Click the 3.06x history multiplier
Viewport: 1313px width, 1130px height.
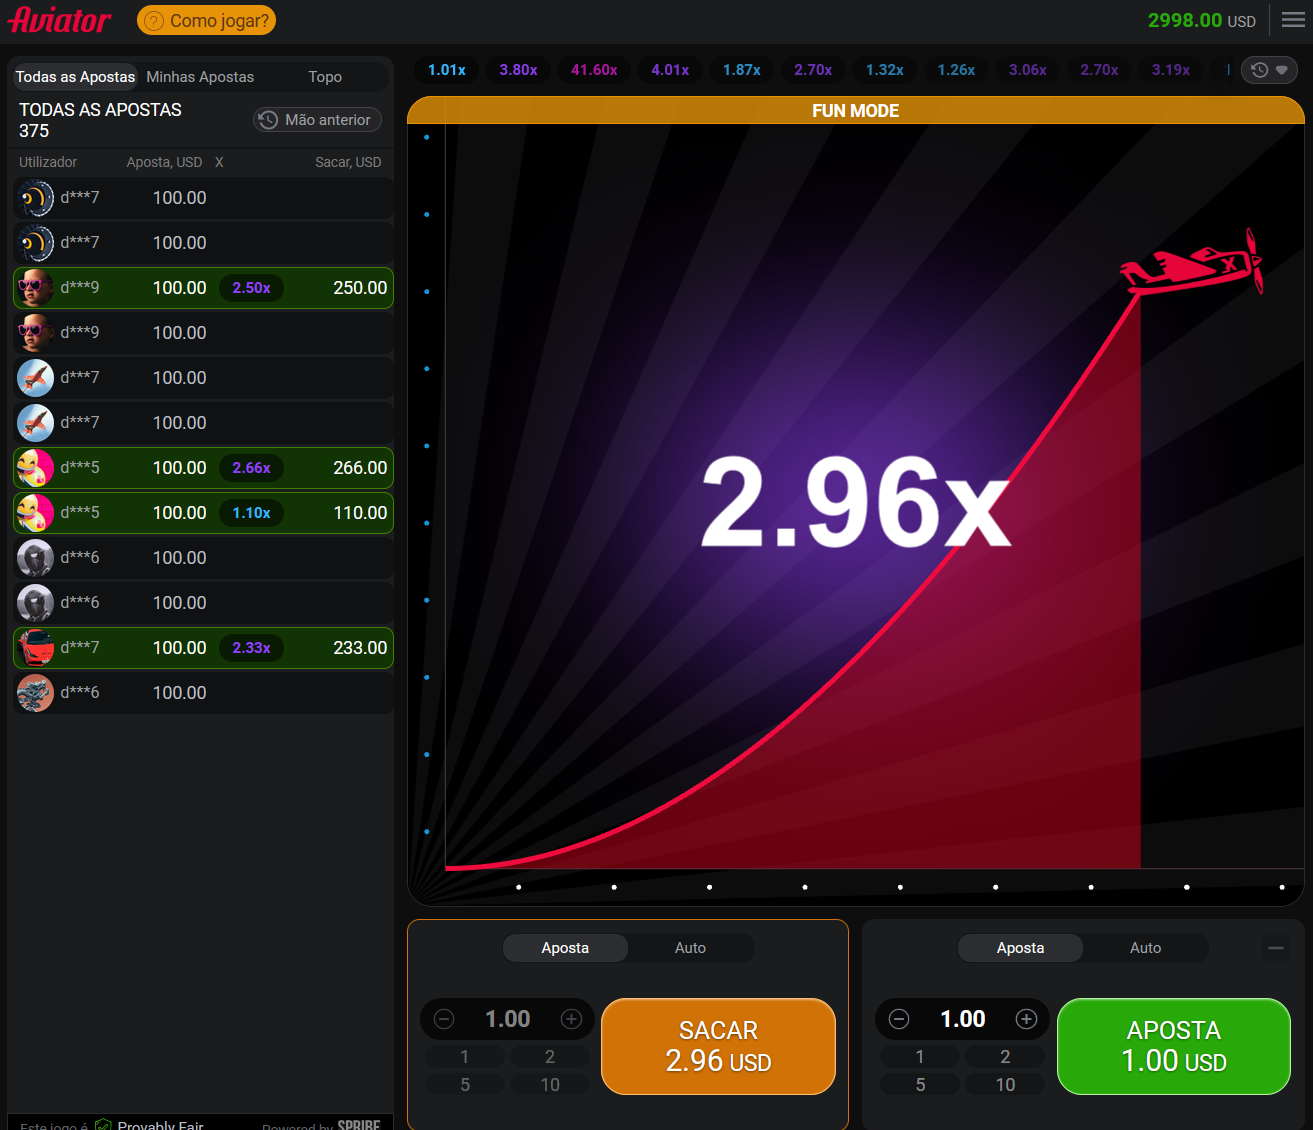tap(1028, 70)
